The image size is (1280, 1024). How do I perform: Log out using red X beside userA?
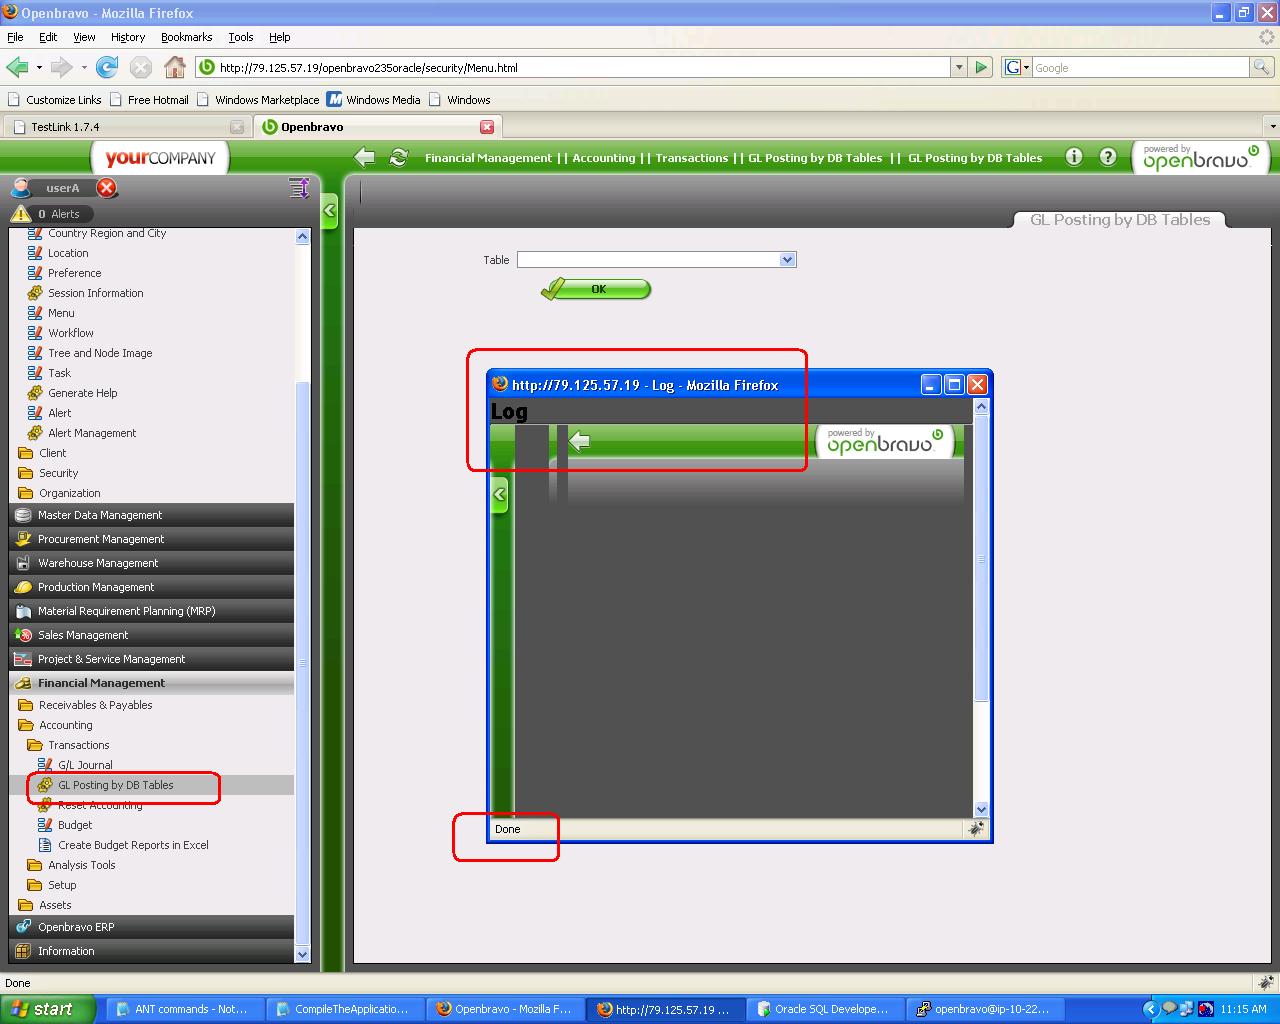(106, 187)
